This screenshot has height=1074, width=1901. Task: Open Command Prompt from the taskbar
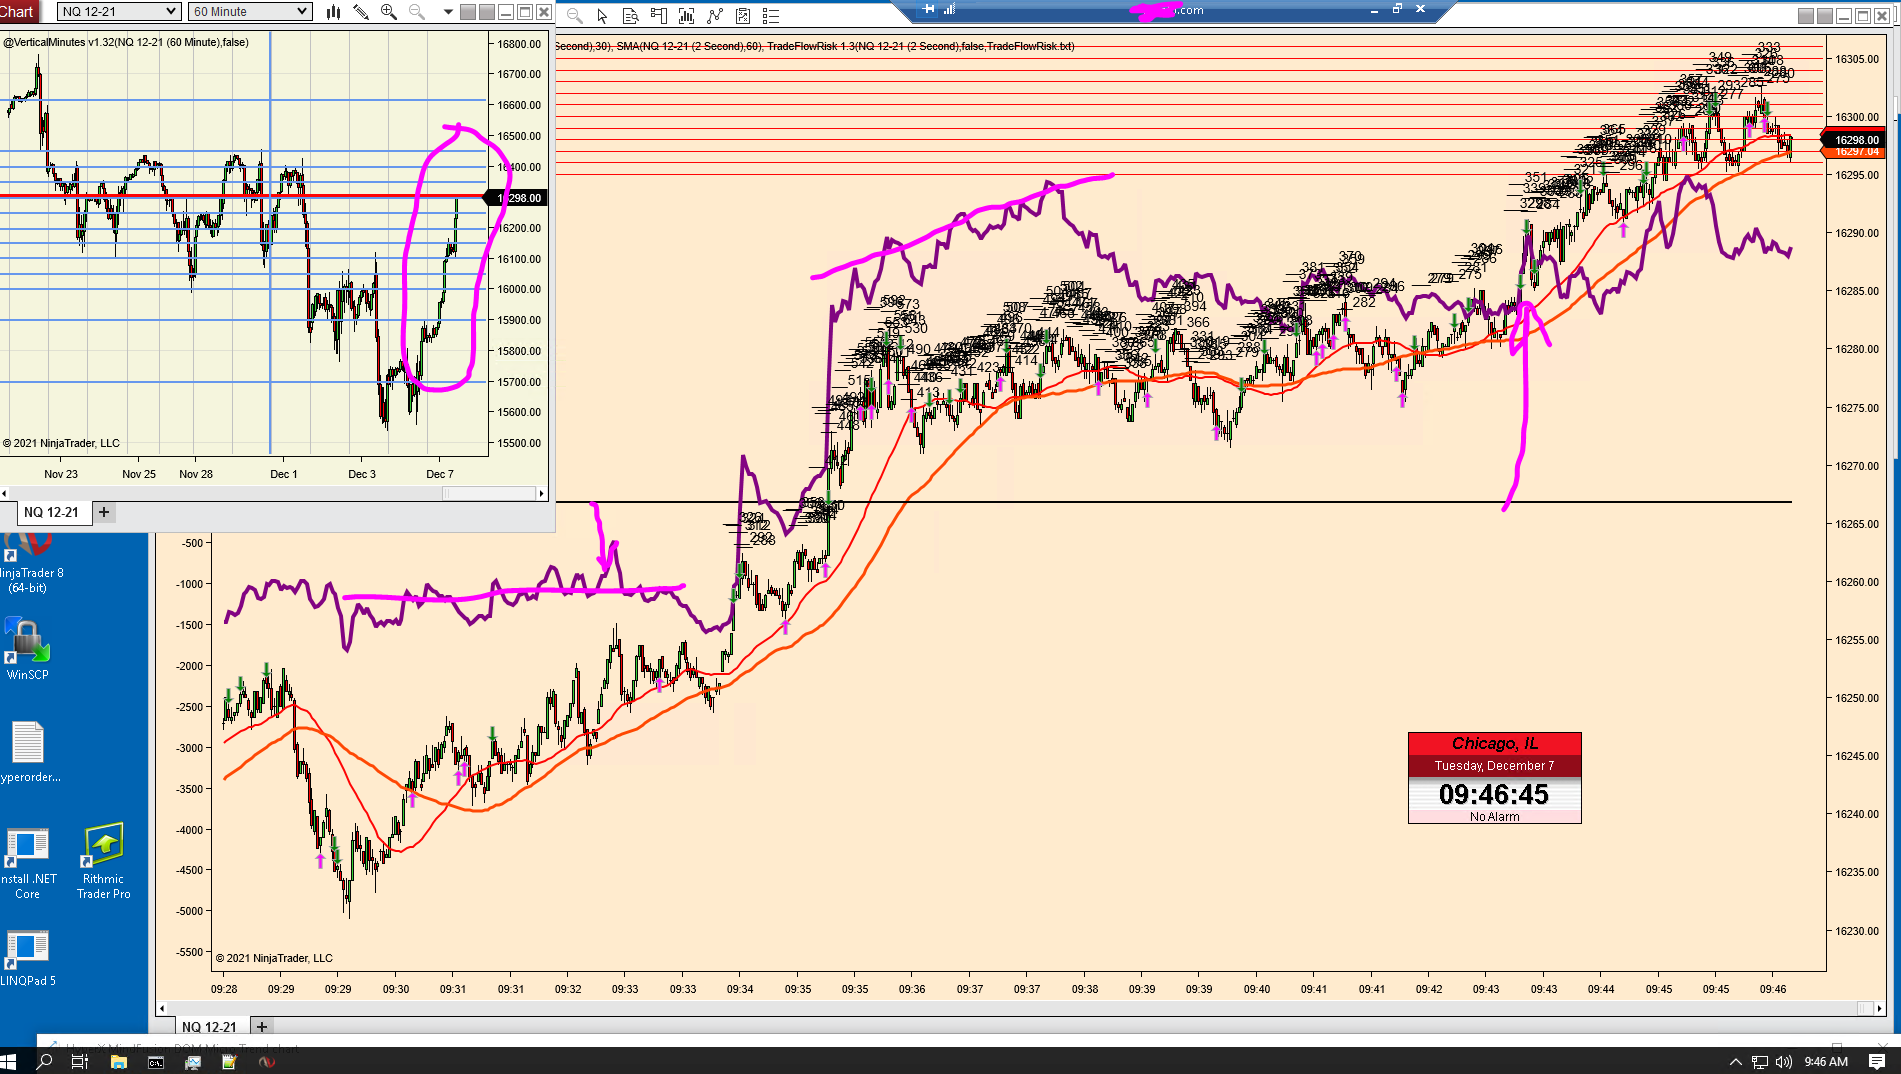[x=155, y=1062]
